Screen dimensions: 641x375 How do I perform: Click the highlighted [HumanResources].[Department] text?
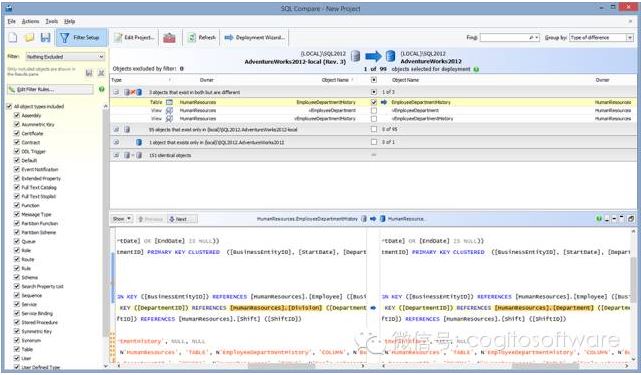point(544,308)
